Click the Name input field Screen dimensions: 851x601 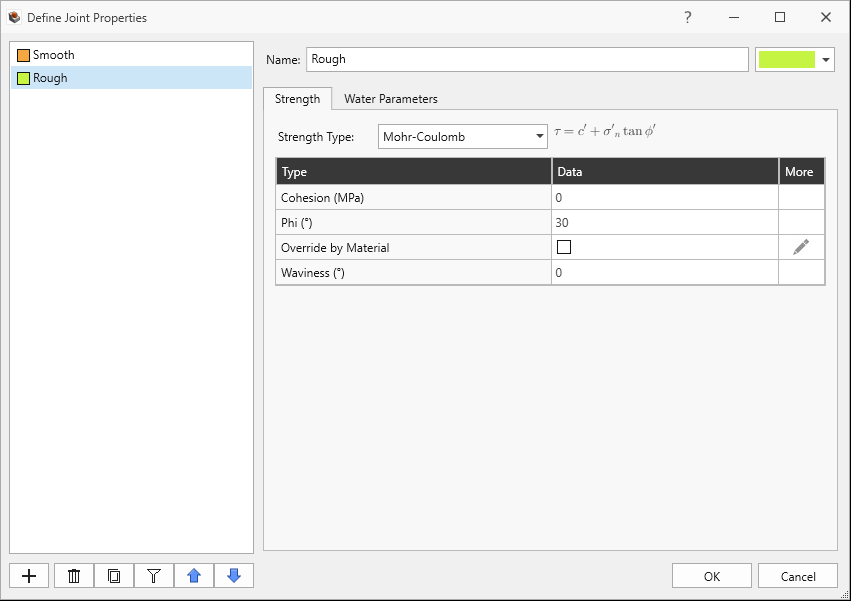(527, 59)
